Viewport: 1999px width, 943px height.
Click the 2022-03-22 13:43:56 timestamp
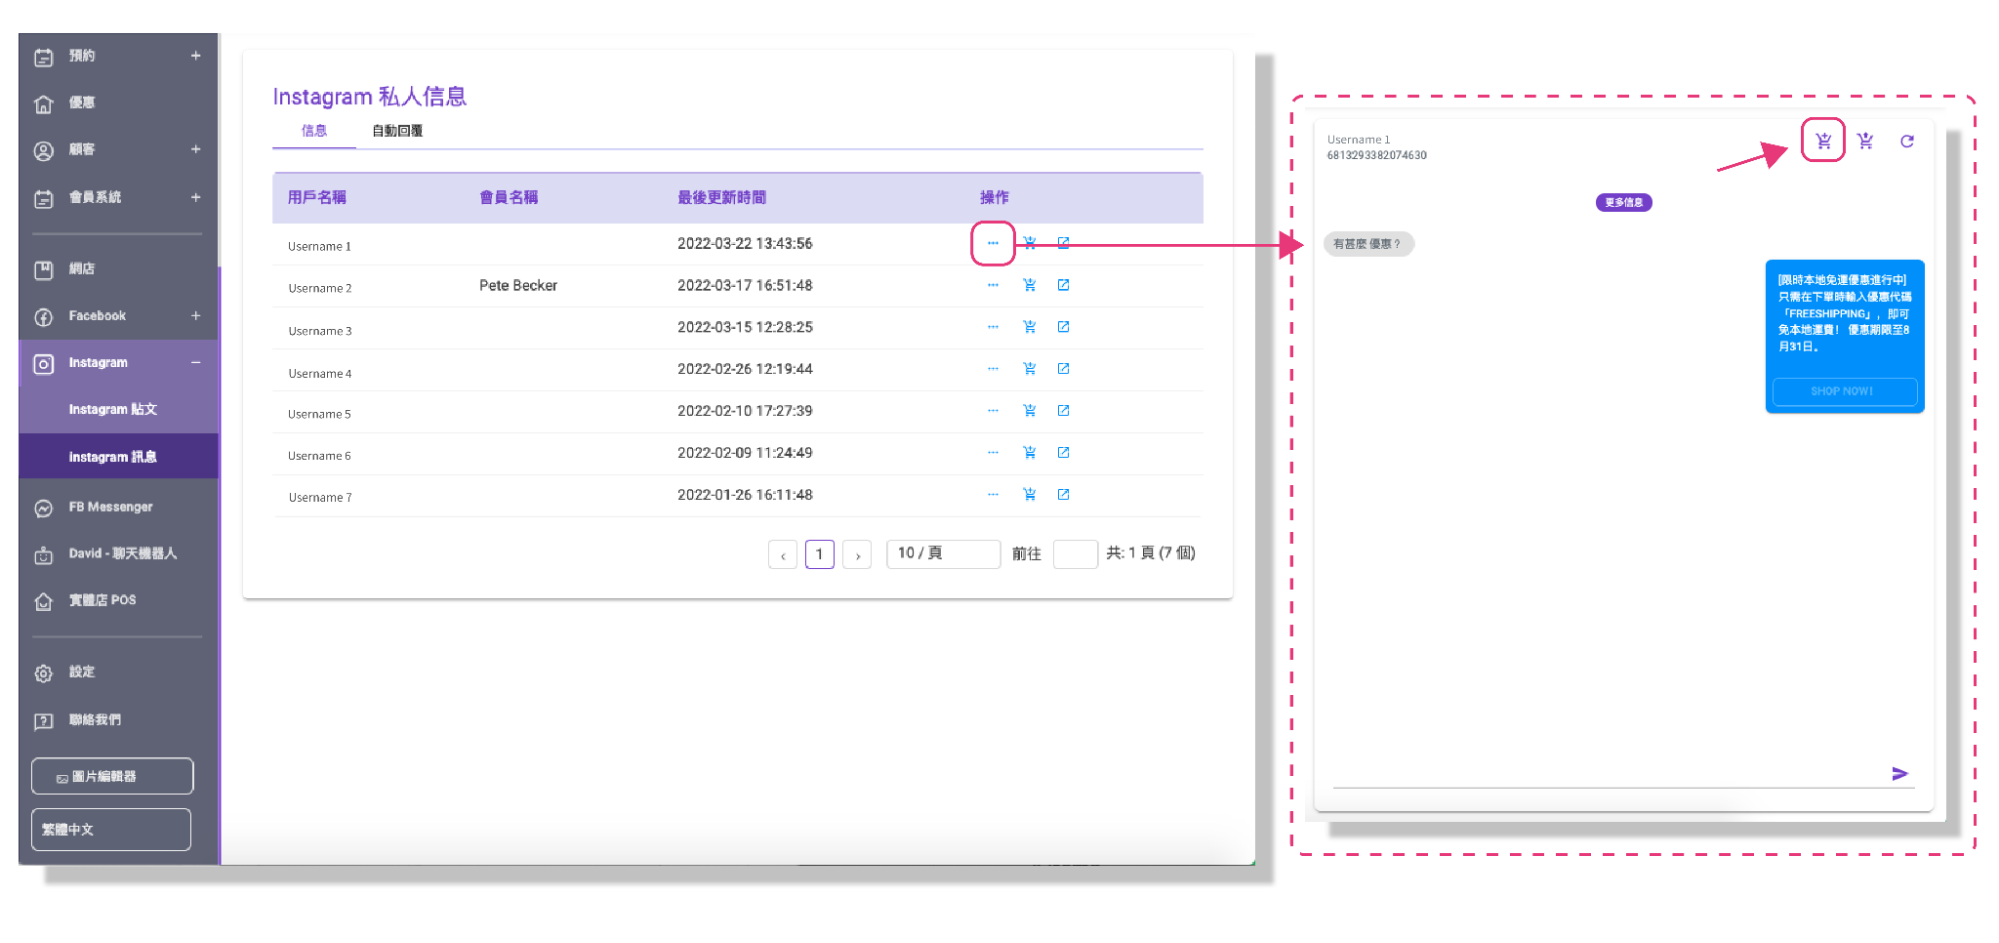coord(745,244)
